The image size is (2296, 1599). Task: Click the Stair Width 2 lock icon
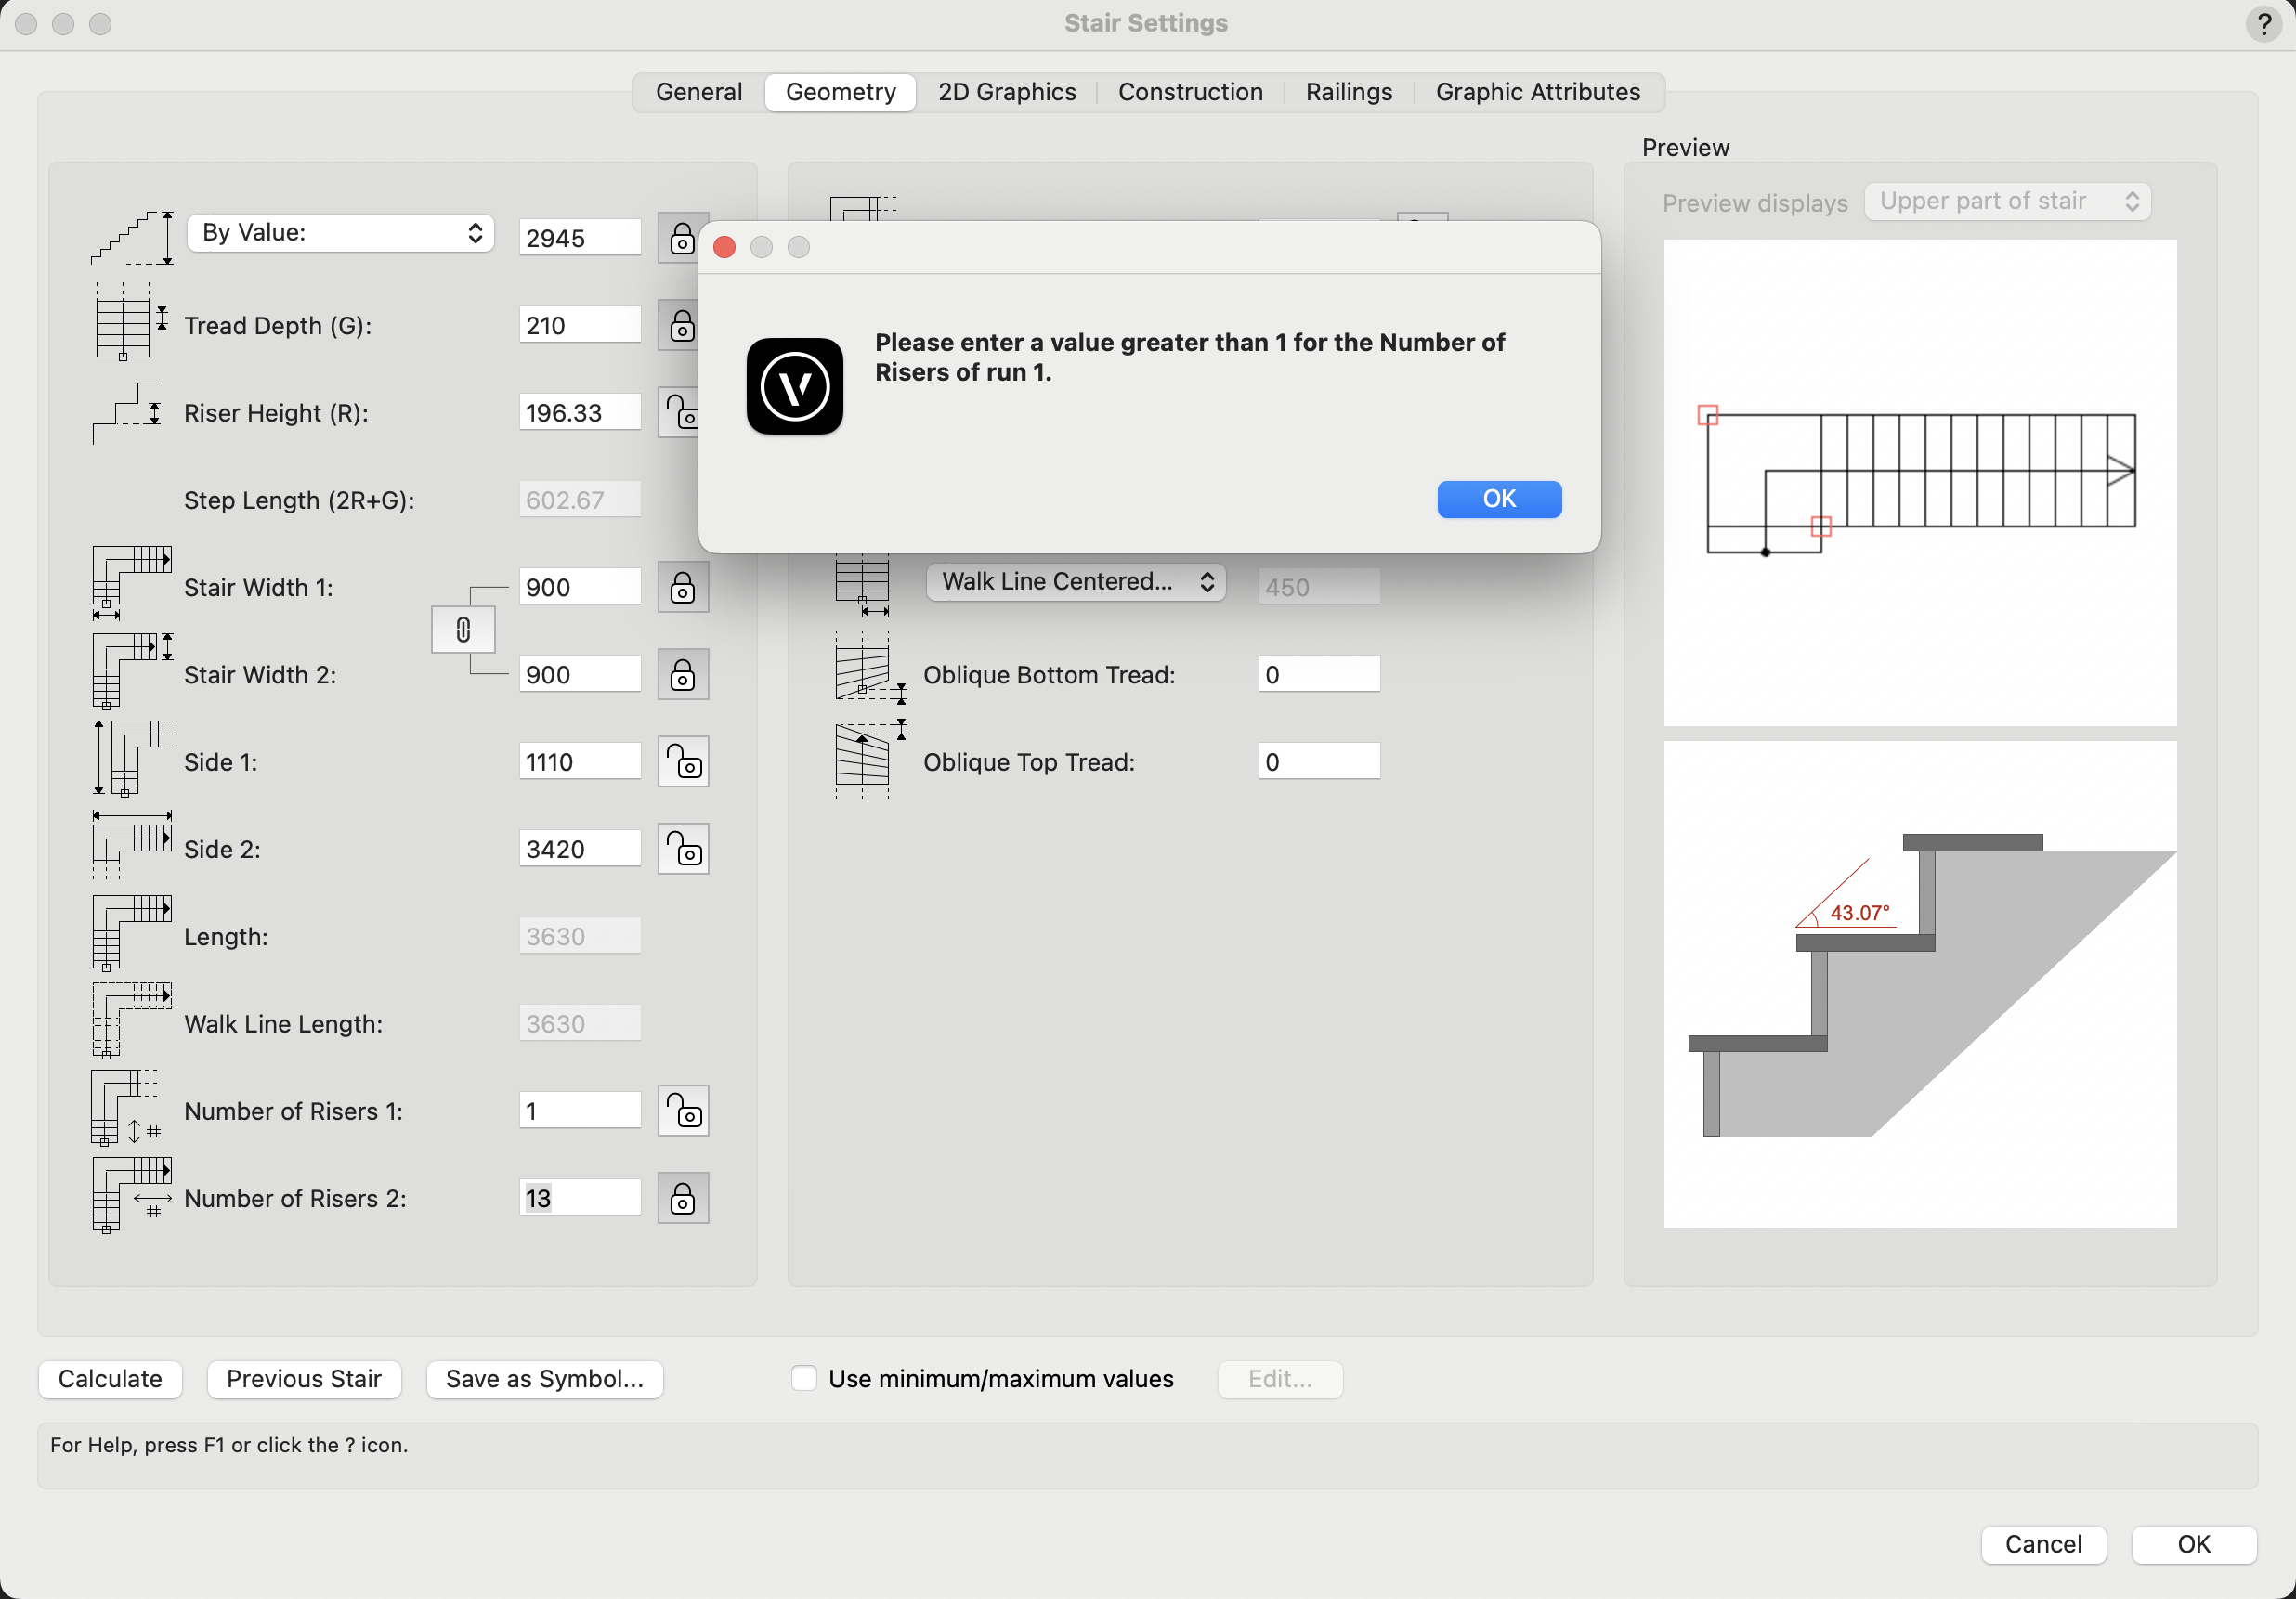[683, 675]
